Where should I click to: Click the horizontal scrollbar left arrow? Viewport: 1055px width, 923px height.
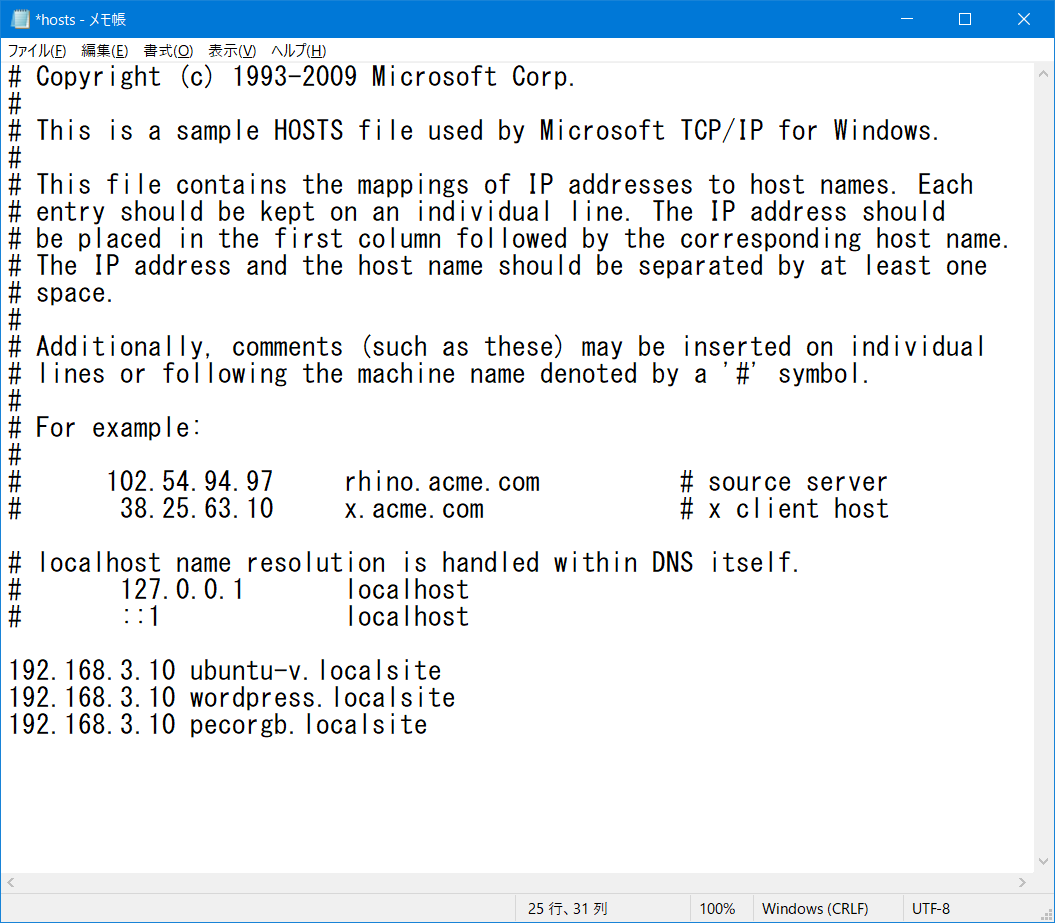point(12,883)
